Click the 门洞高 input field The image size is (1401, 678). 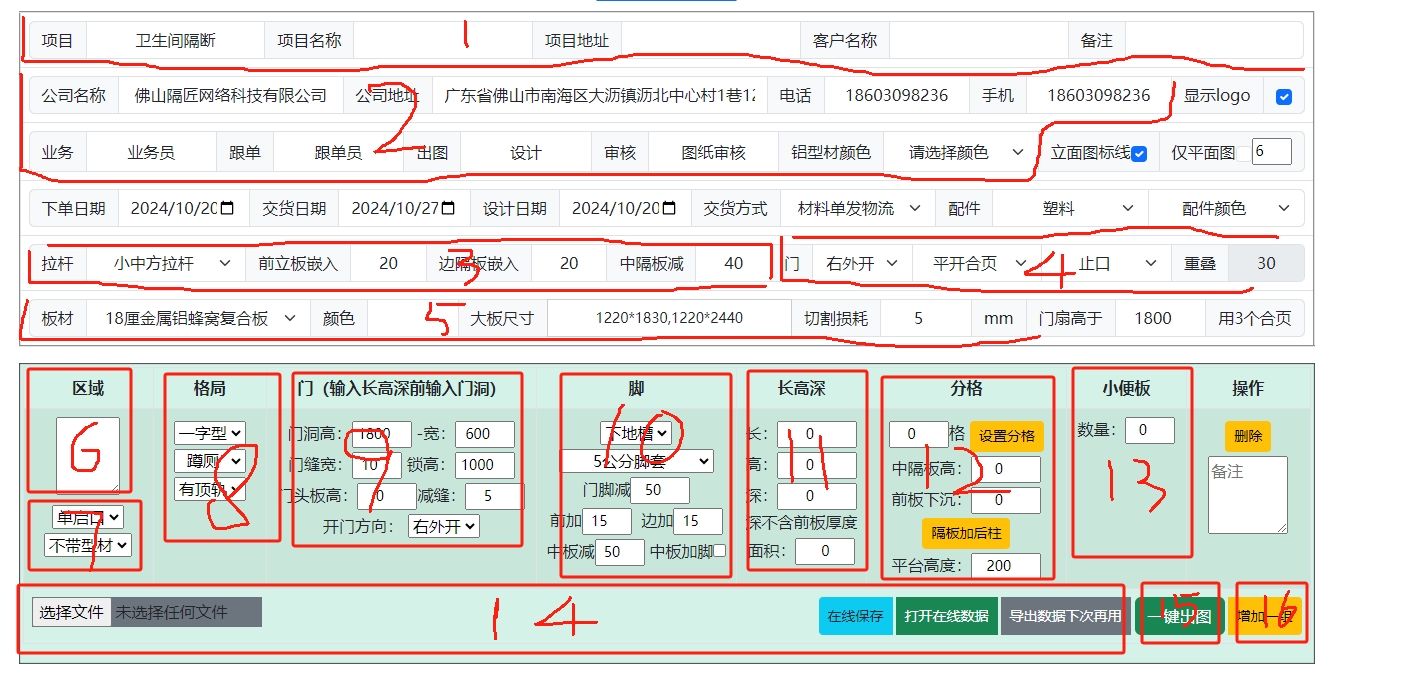click(x=381, y=434)
